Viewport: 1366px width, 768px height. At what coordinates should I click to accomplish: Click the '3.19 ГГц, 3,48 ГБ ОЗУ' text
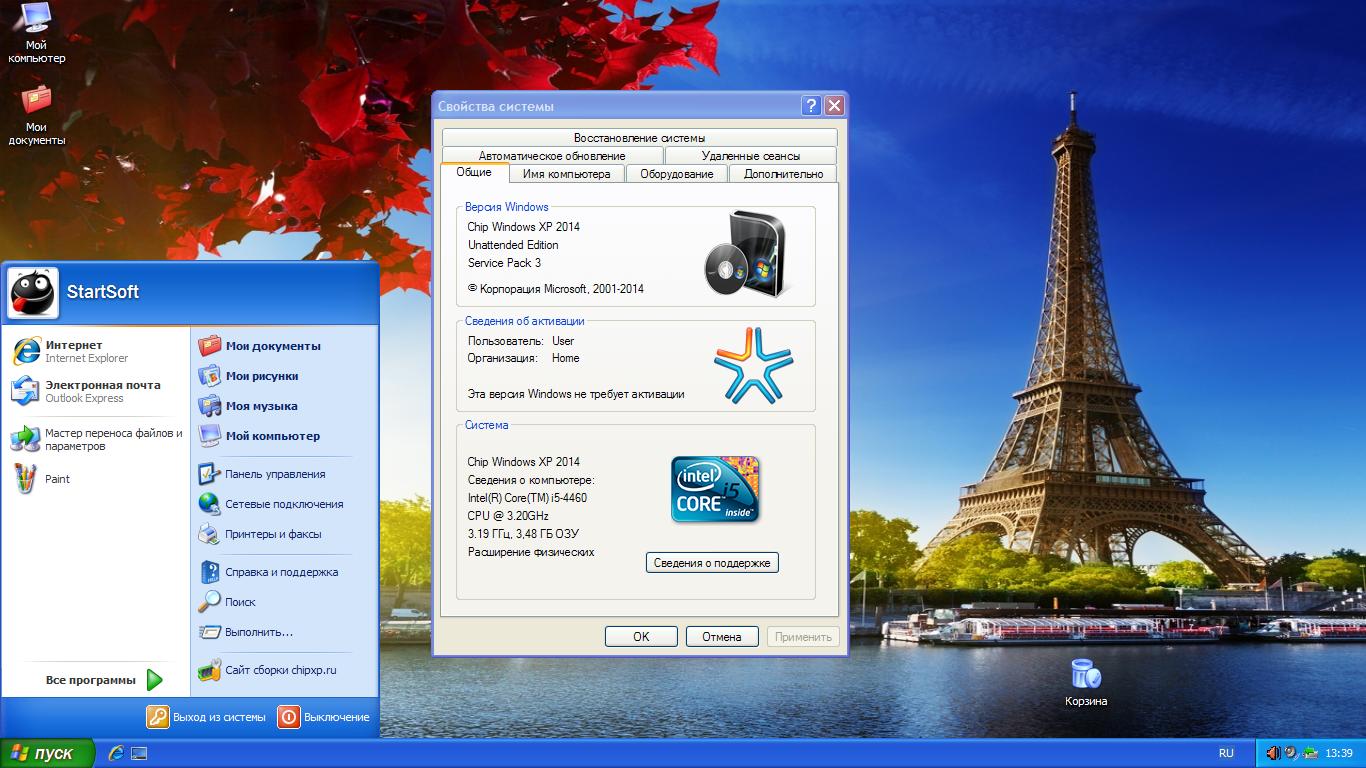point(523,534)
